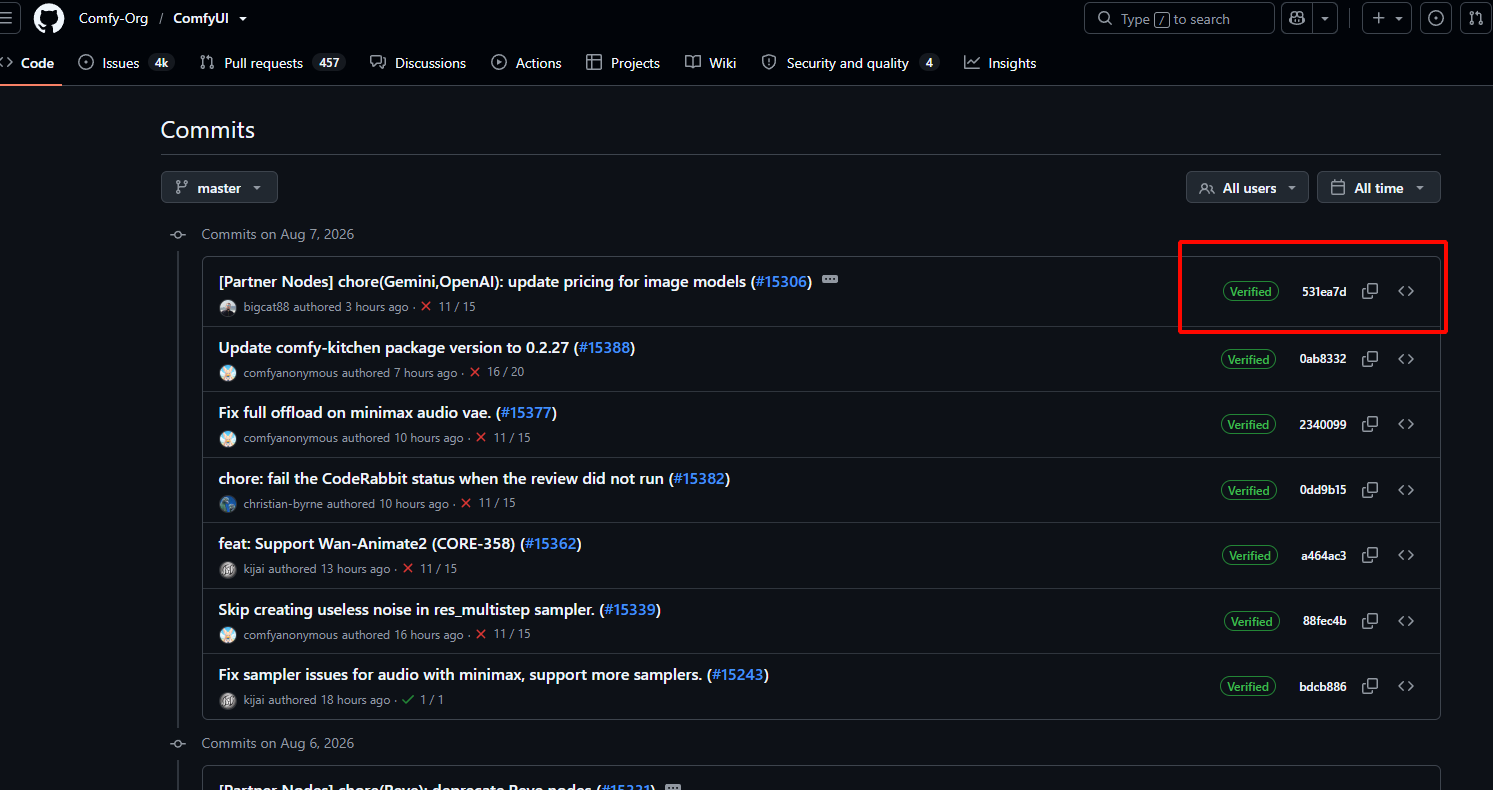
Task: Open pull request #15388 link
Action: [x=605, y=348]
